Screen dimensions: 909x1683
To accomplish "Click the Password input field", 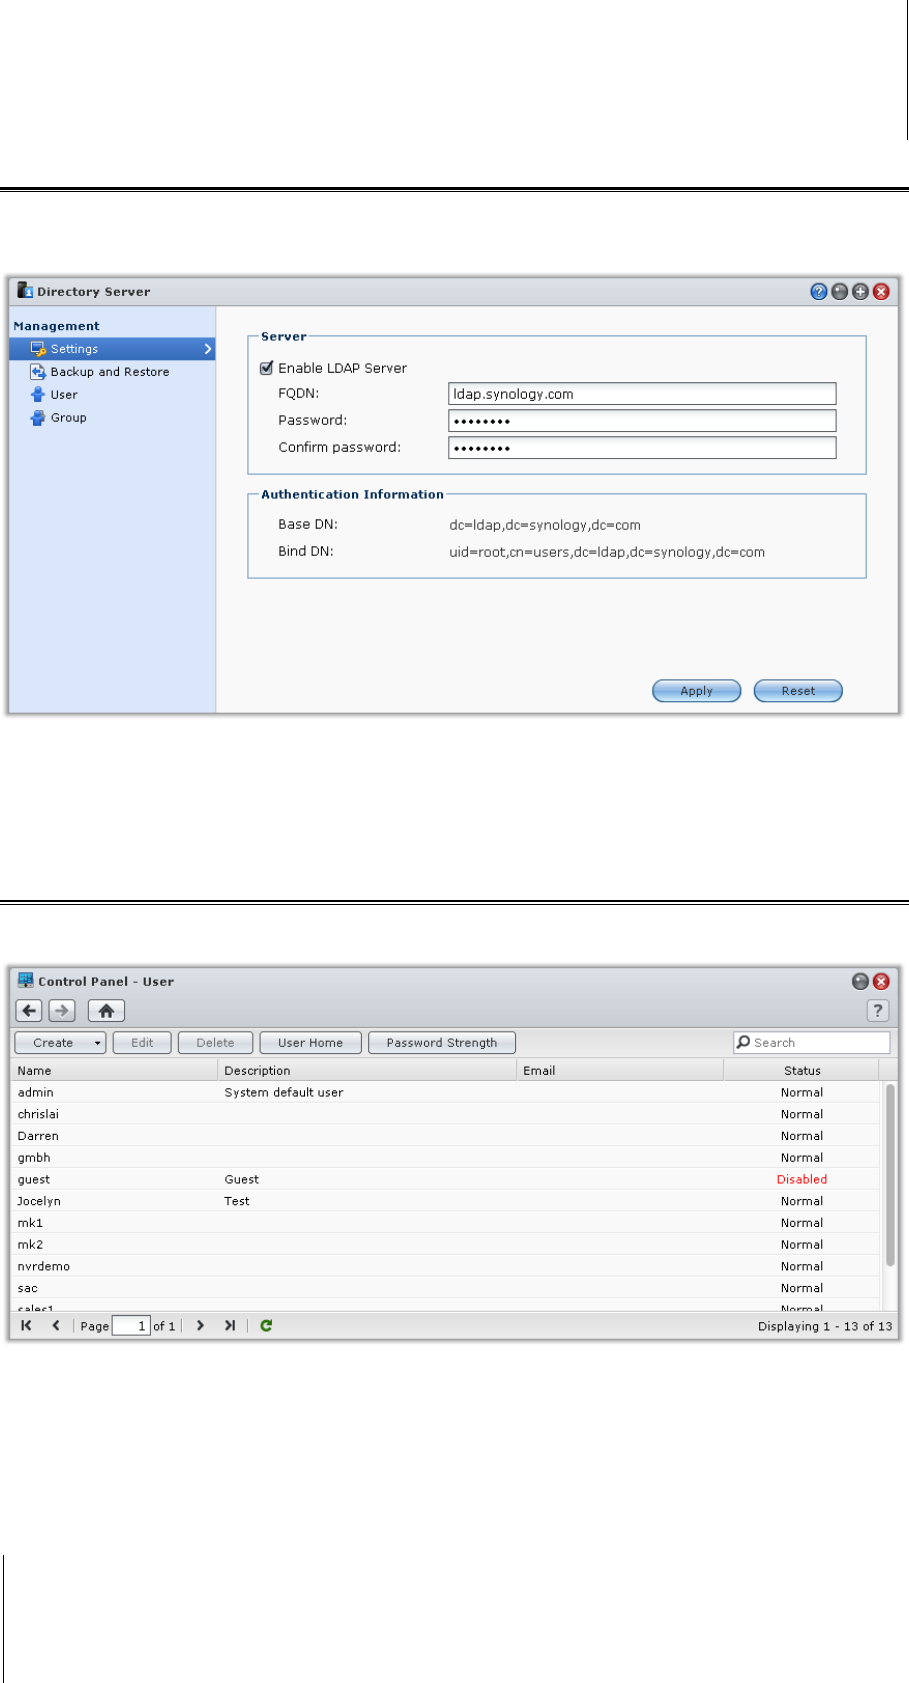I will [x=642, y=421].
